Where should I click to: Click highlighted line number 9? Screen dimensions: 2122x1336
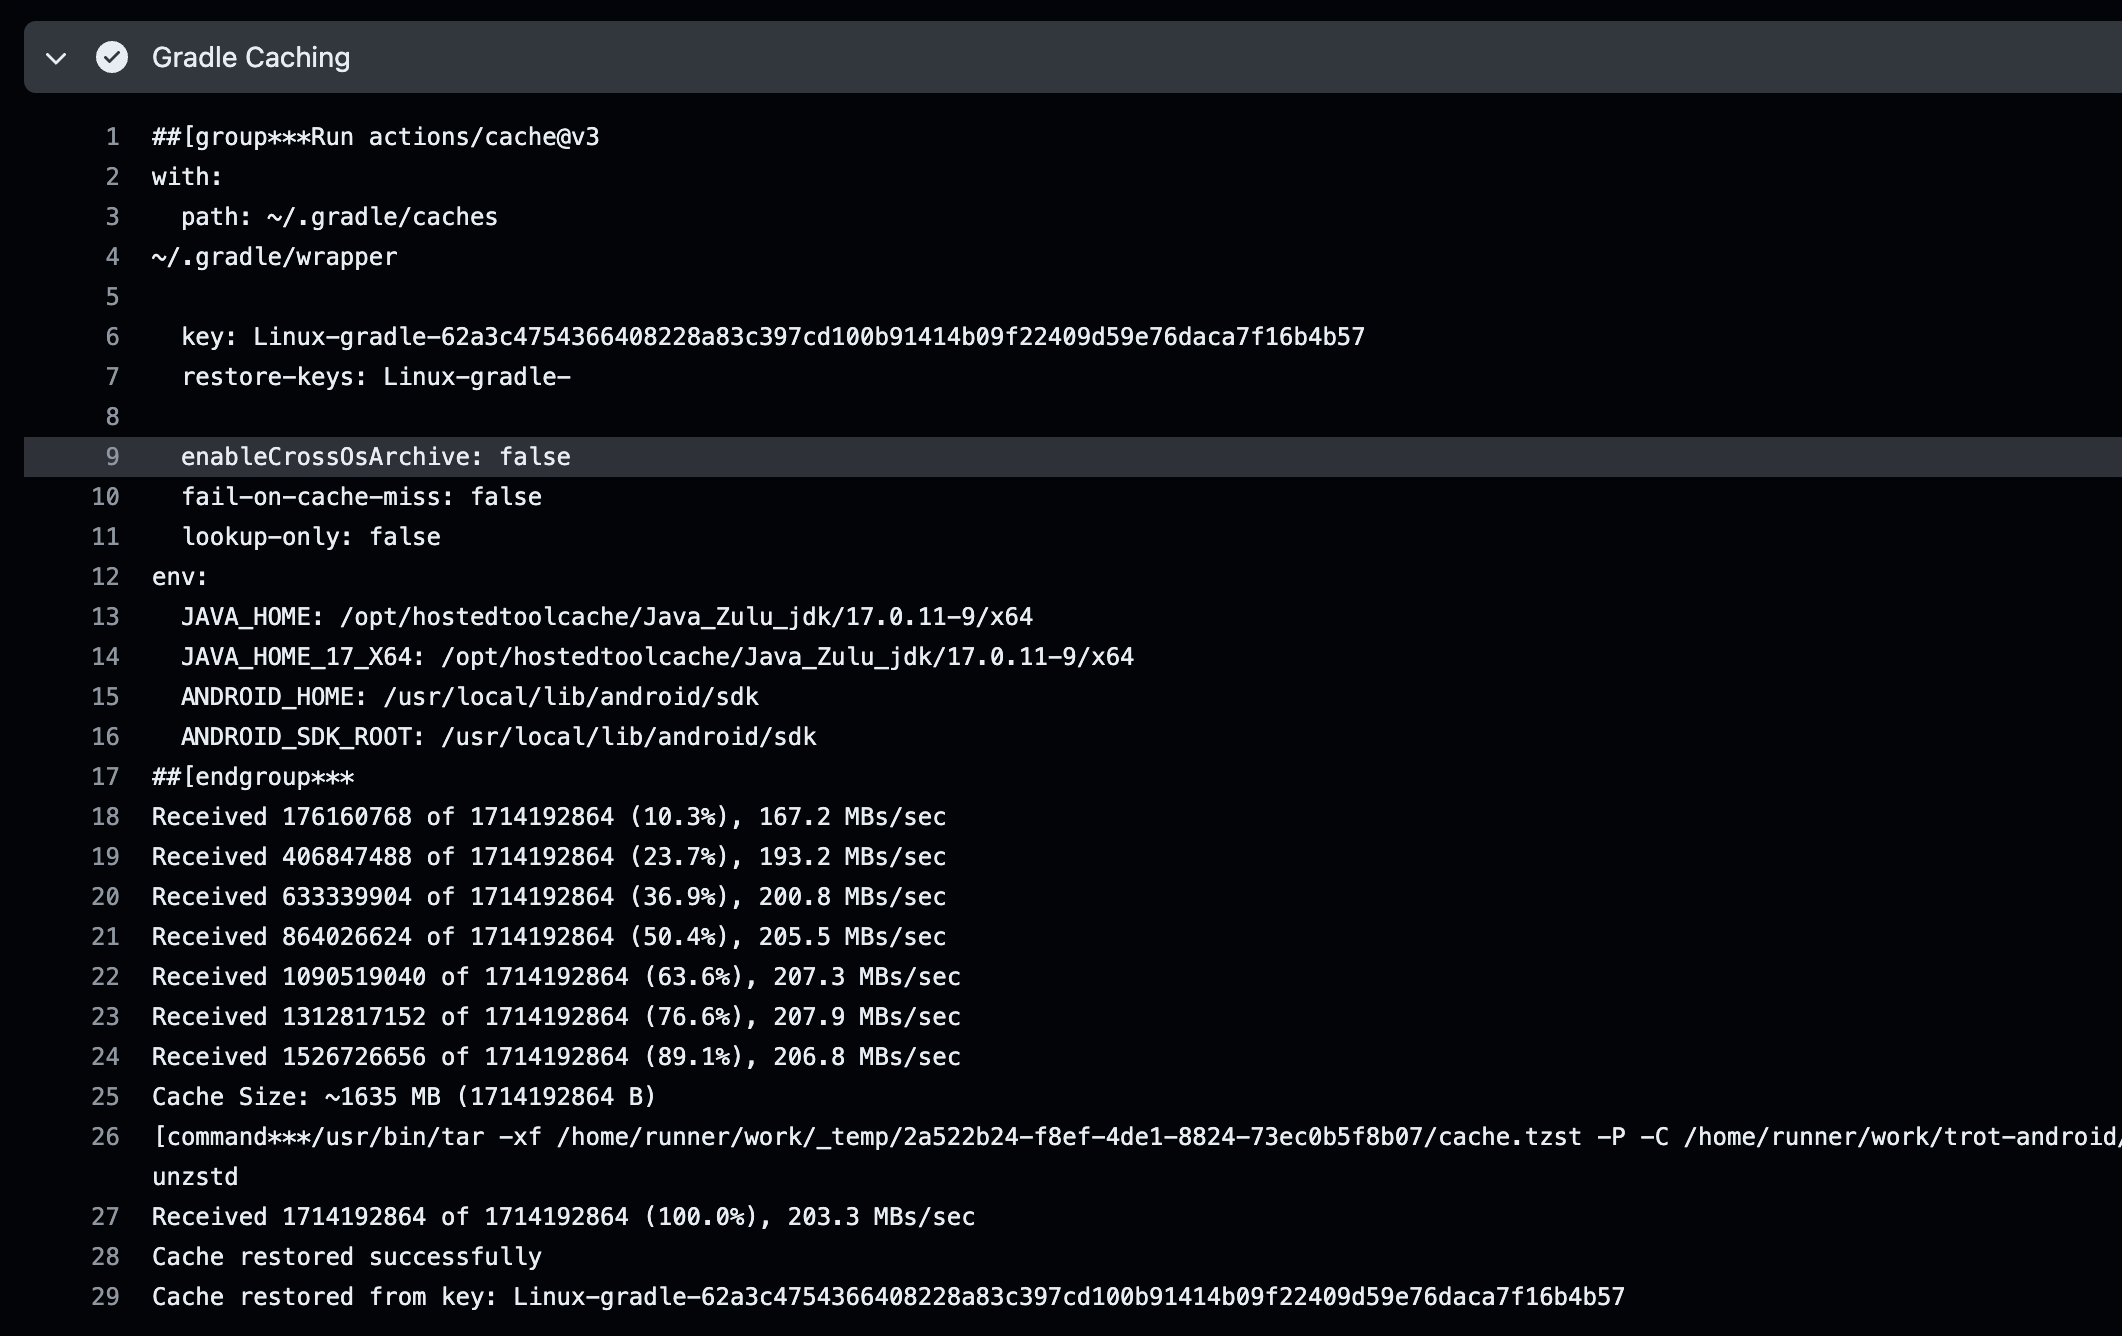point(112,457)
